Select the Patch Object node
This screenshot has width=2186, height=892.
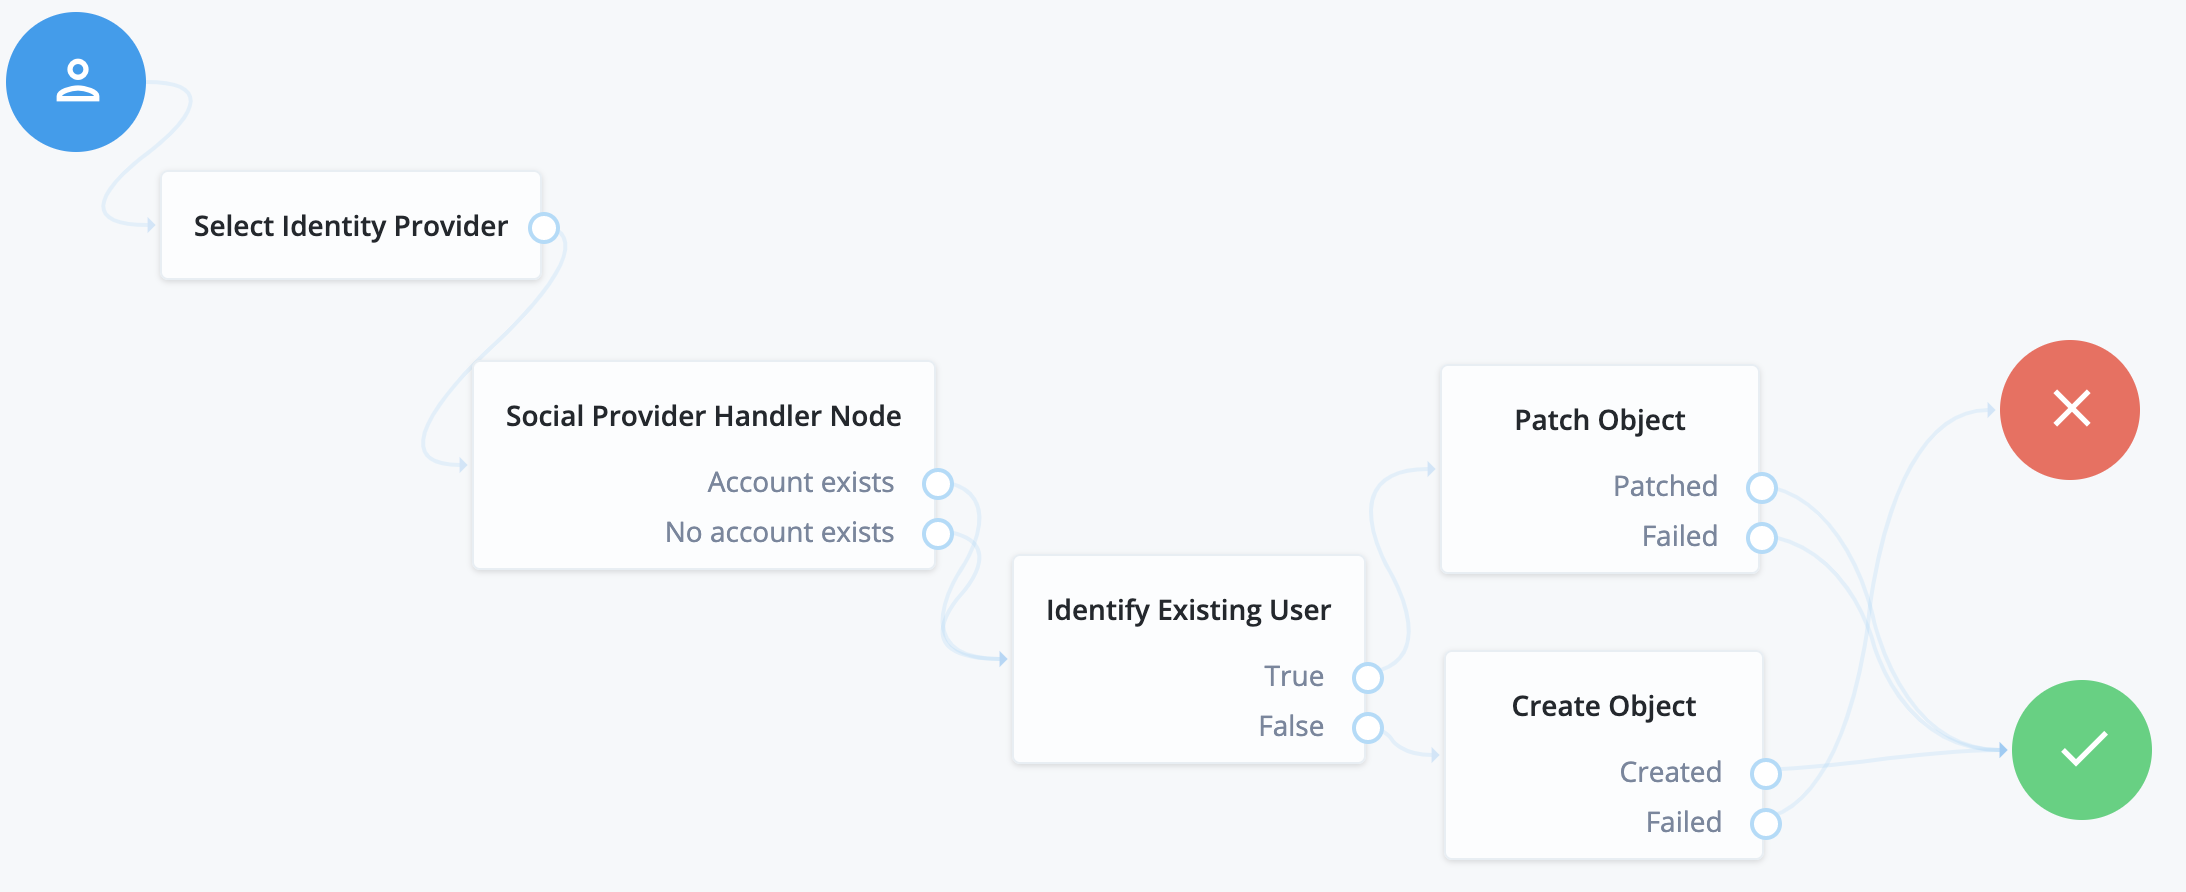coord(1598,420)
